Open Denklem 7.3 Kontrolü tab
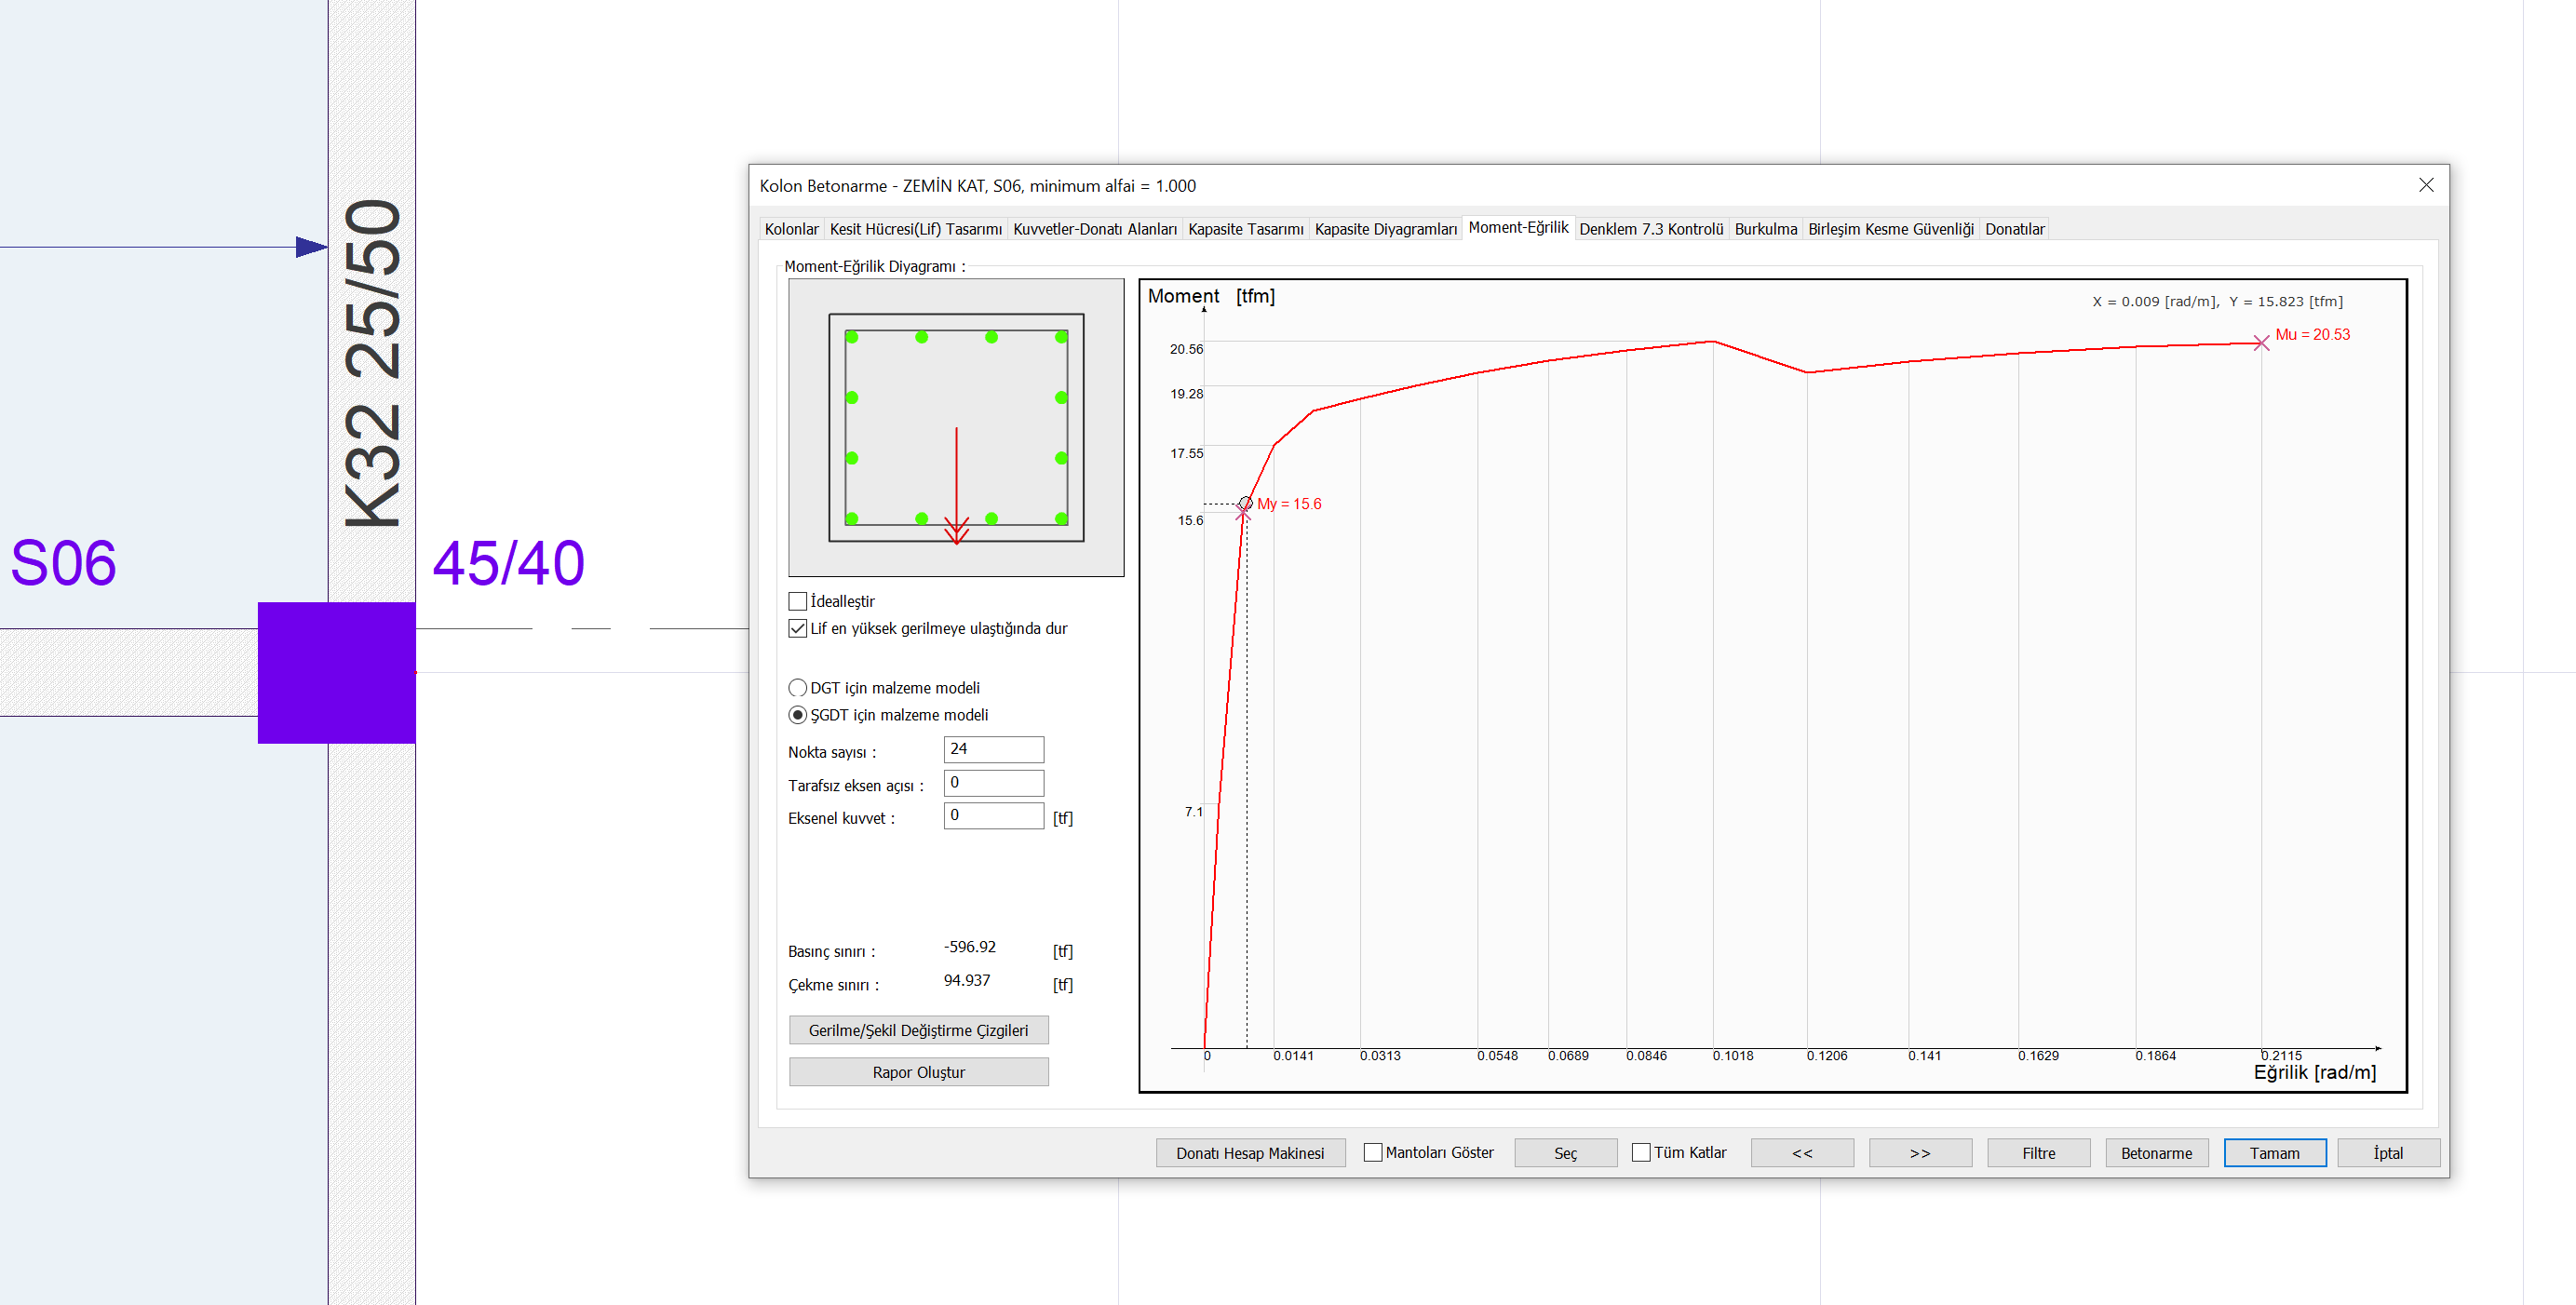Screen dimensions: 2576x1305 (1650, 229)
